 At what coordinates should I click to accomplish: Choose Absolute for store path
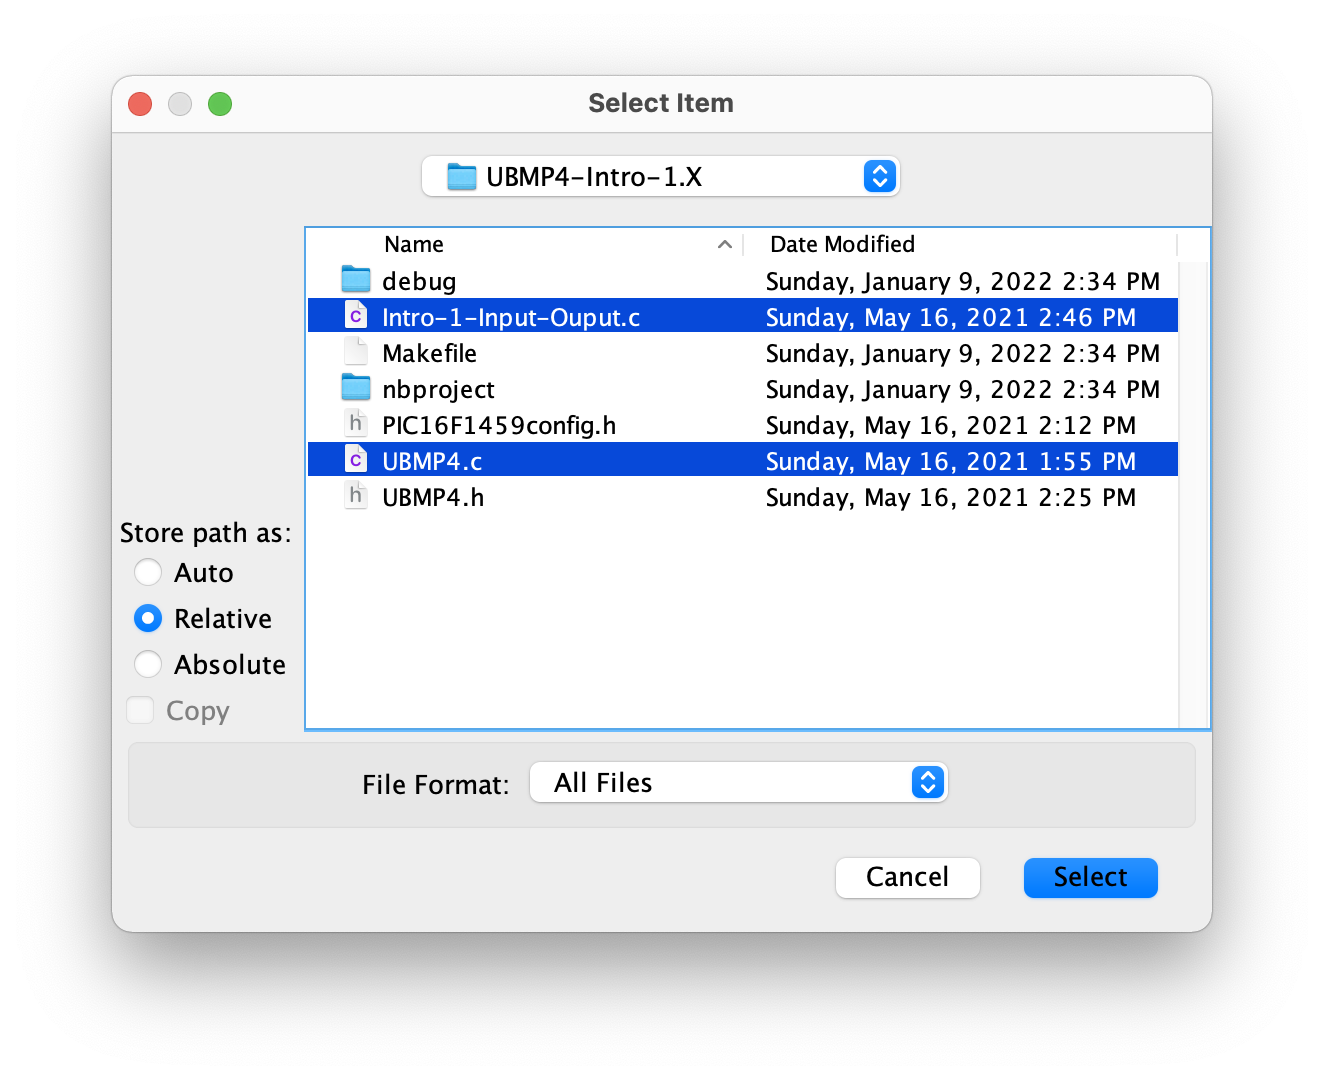(x=147, y=664)
